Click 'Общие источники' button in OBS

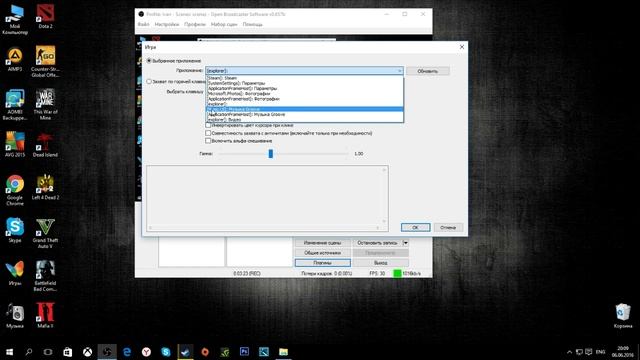coord(322,253)
